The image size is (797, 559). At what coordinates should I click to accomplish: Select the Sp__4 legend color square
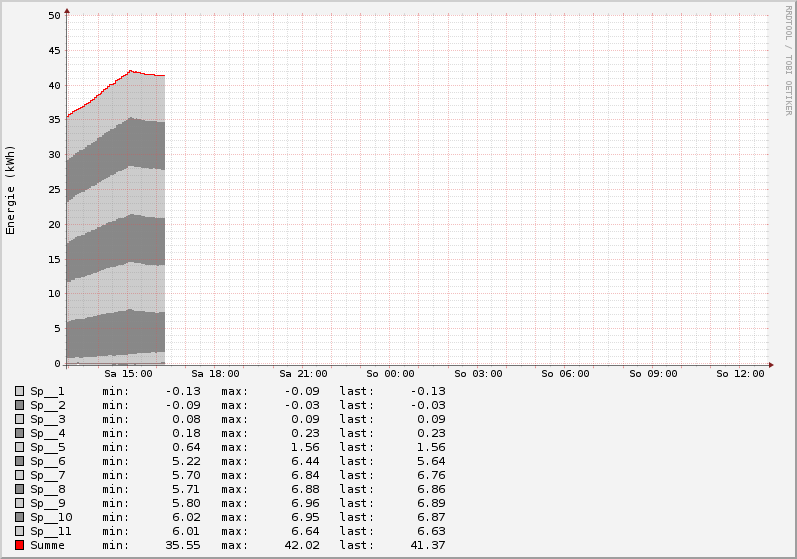tap(19, 433)
